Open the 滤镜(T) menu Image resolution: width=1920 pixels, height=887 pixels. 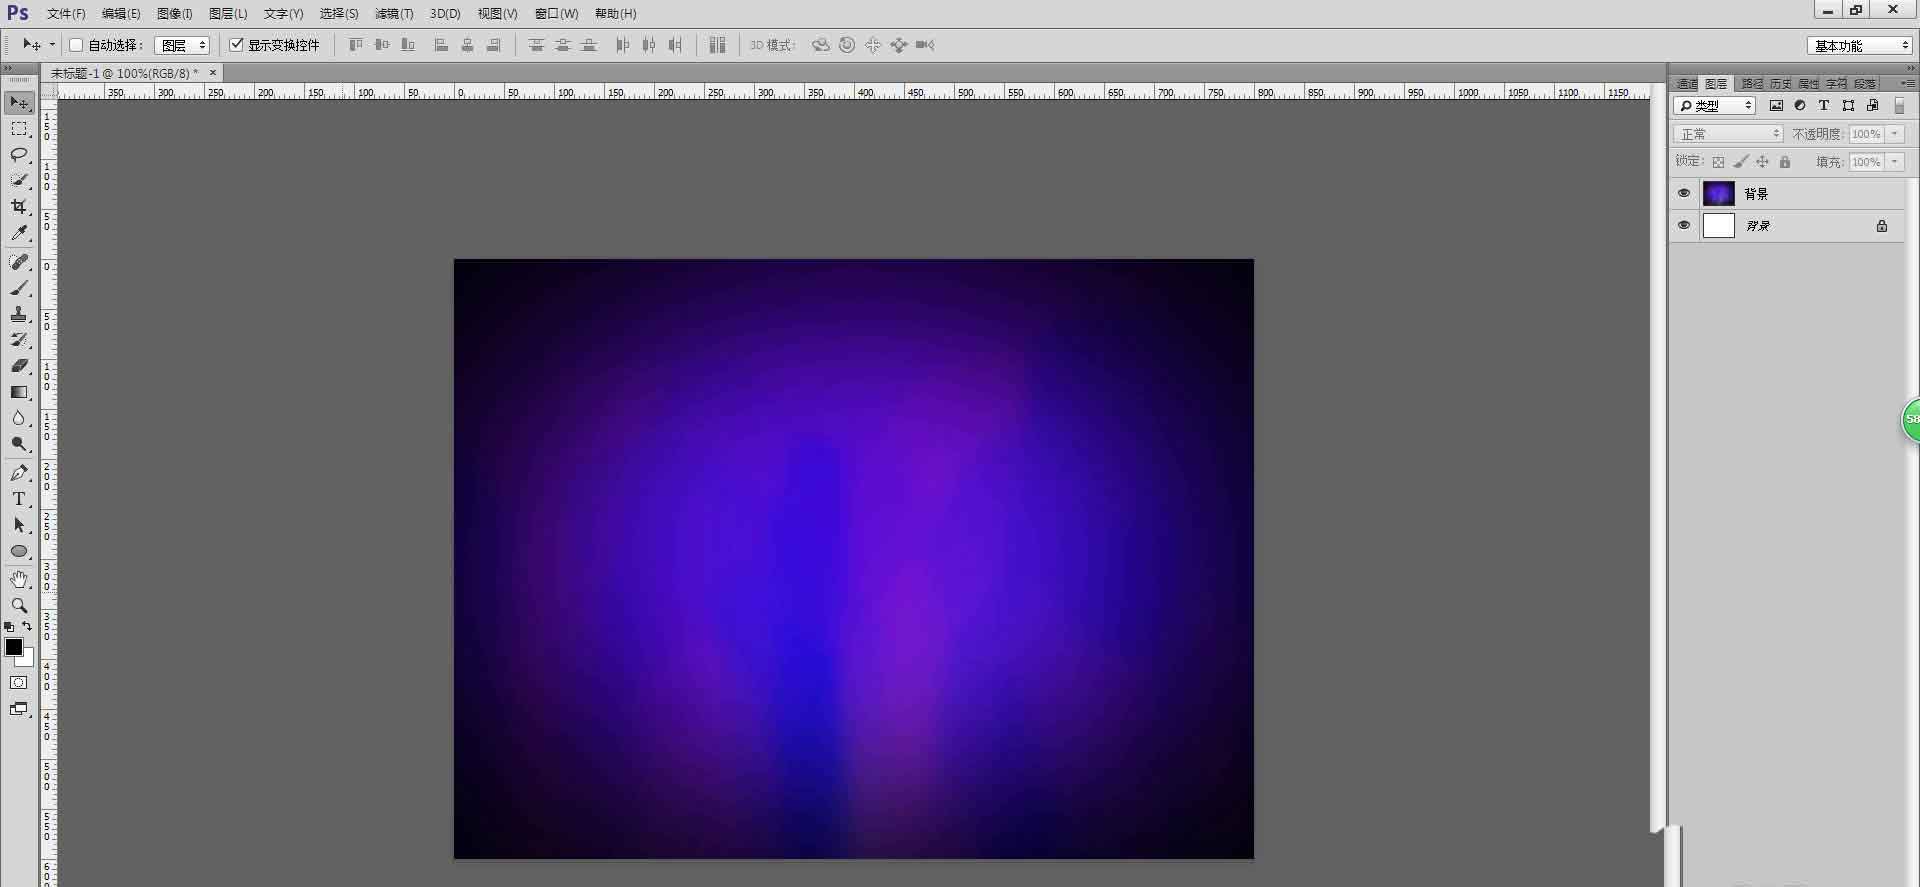click(x=394, y=14)
